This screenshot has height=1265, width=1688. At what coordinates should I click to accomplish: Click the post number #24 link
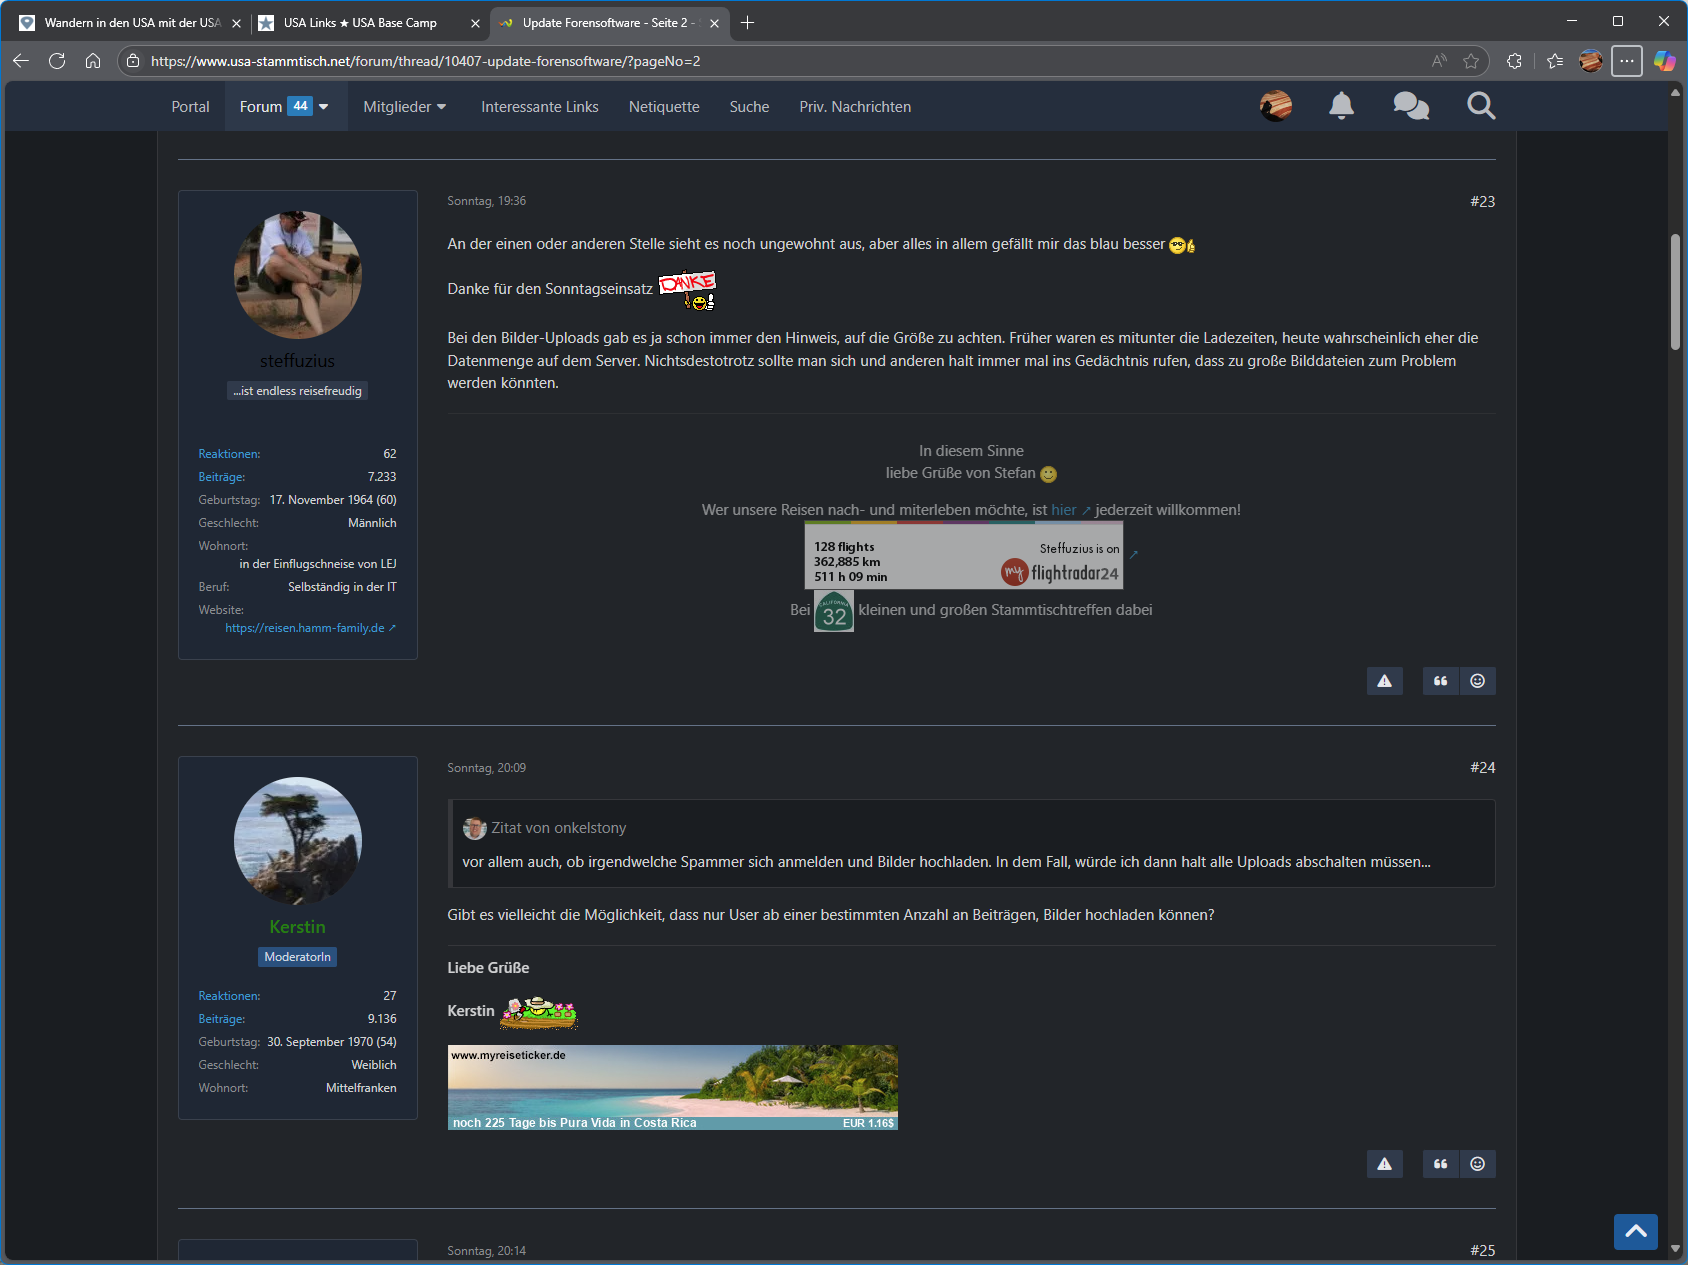1482,768
